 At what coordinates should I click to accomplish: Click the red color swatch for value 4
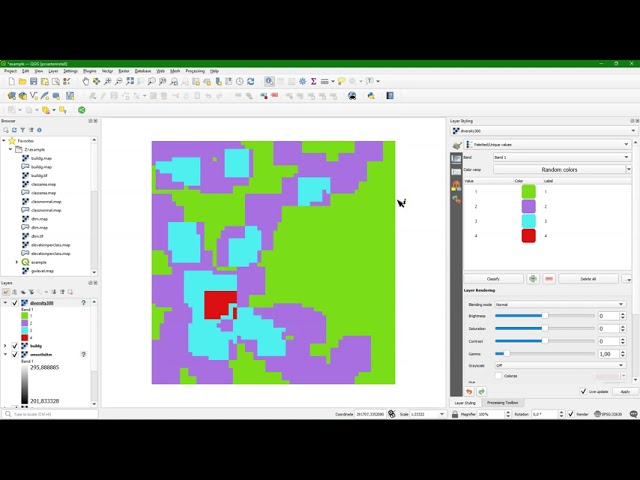529,236
